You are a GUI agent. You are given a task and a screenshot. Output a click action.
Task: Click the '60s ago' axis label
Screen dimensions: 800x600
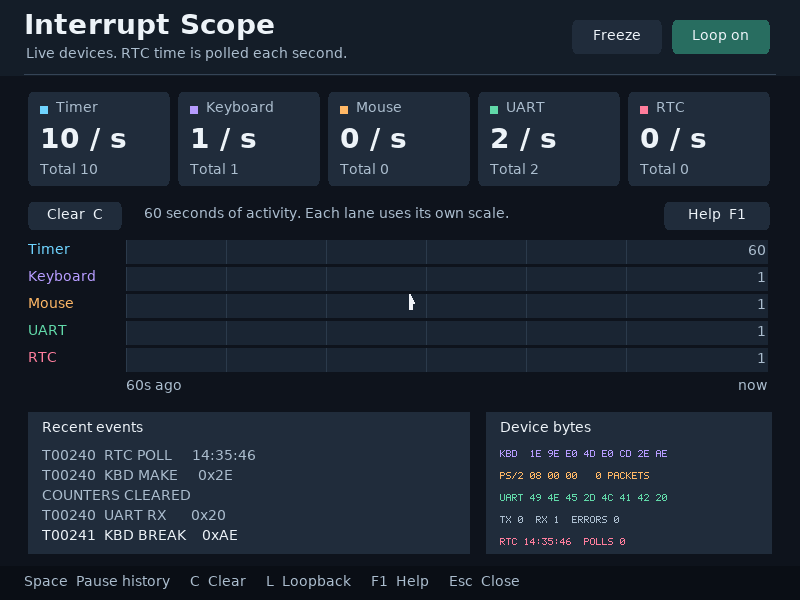(x=154, y=386)
